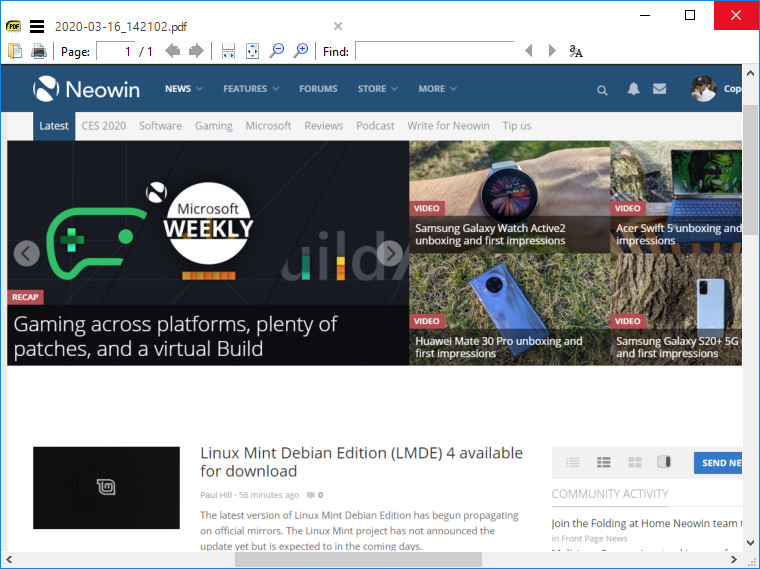Expand the NEWS dropdown menu
This screenshot has width=760, height=569.
click(x=184, y=89)
